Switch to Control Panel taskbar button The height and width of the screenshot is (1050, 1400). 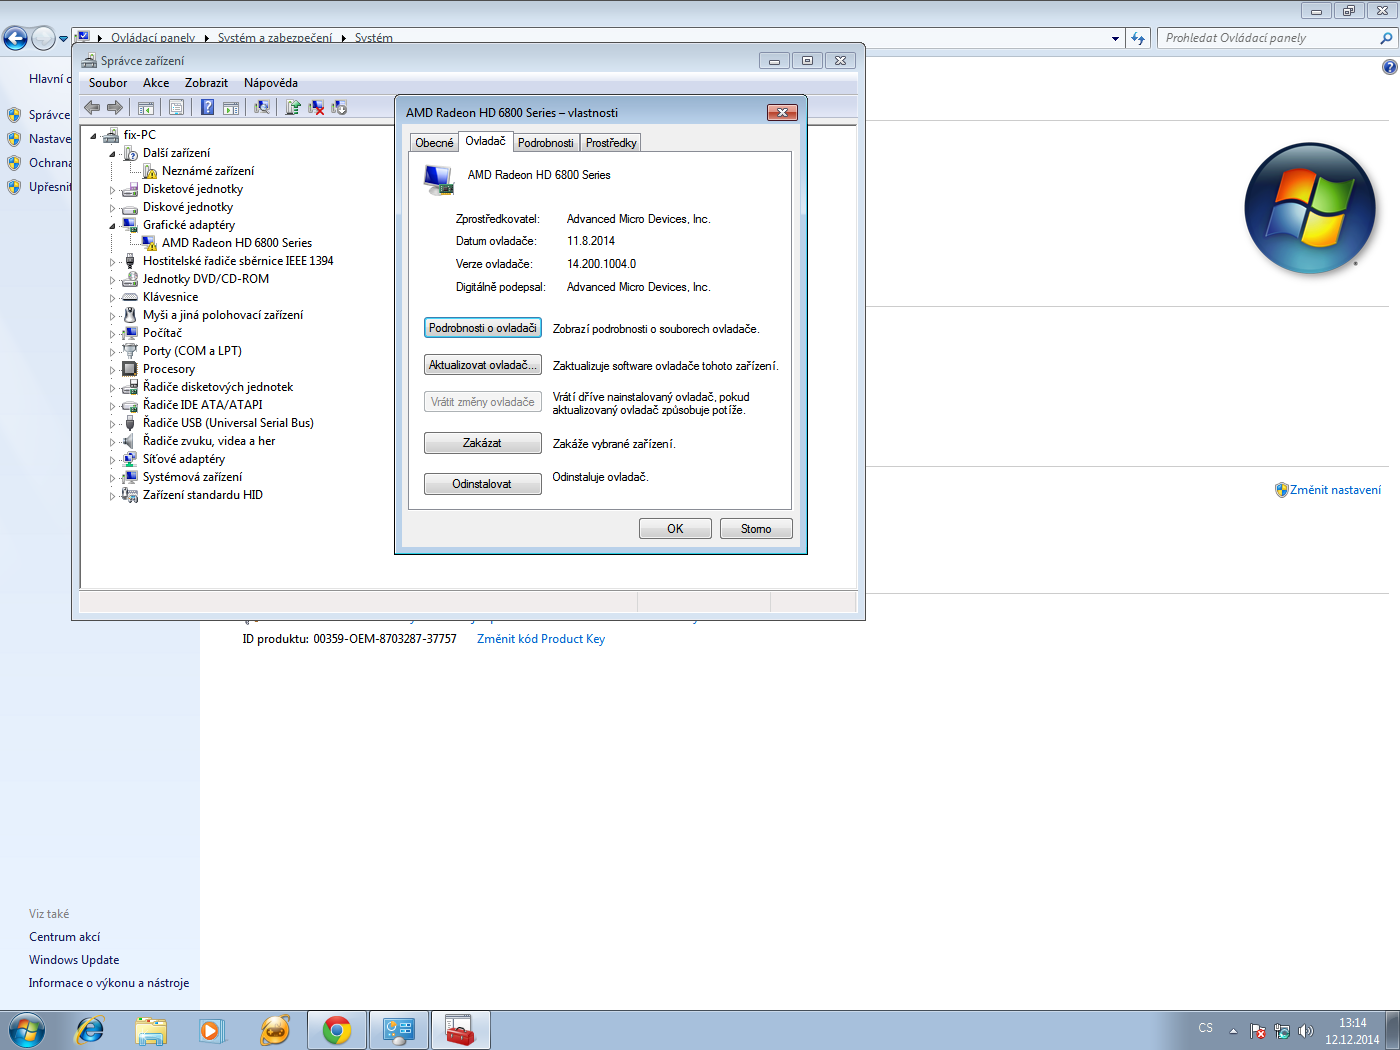[398, 1030]
